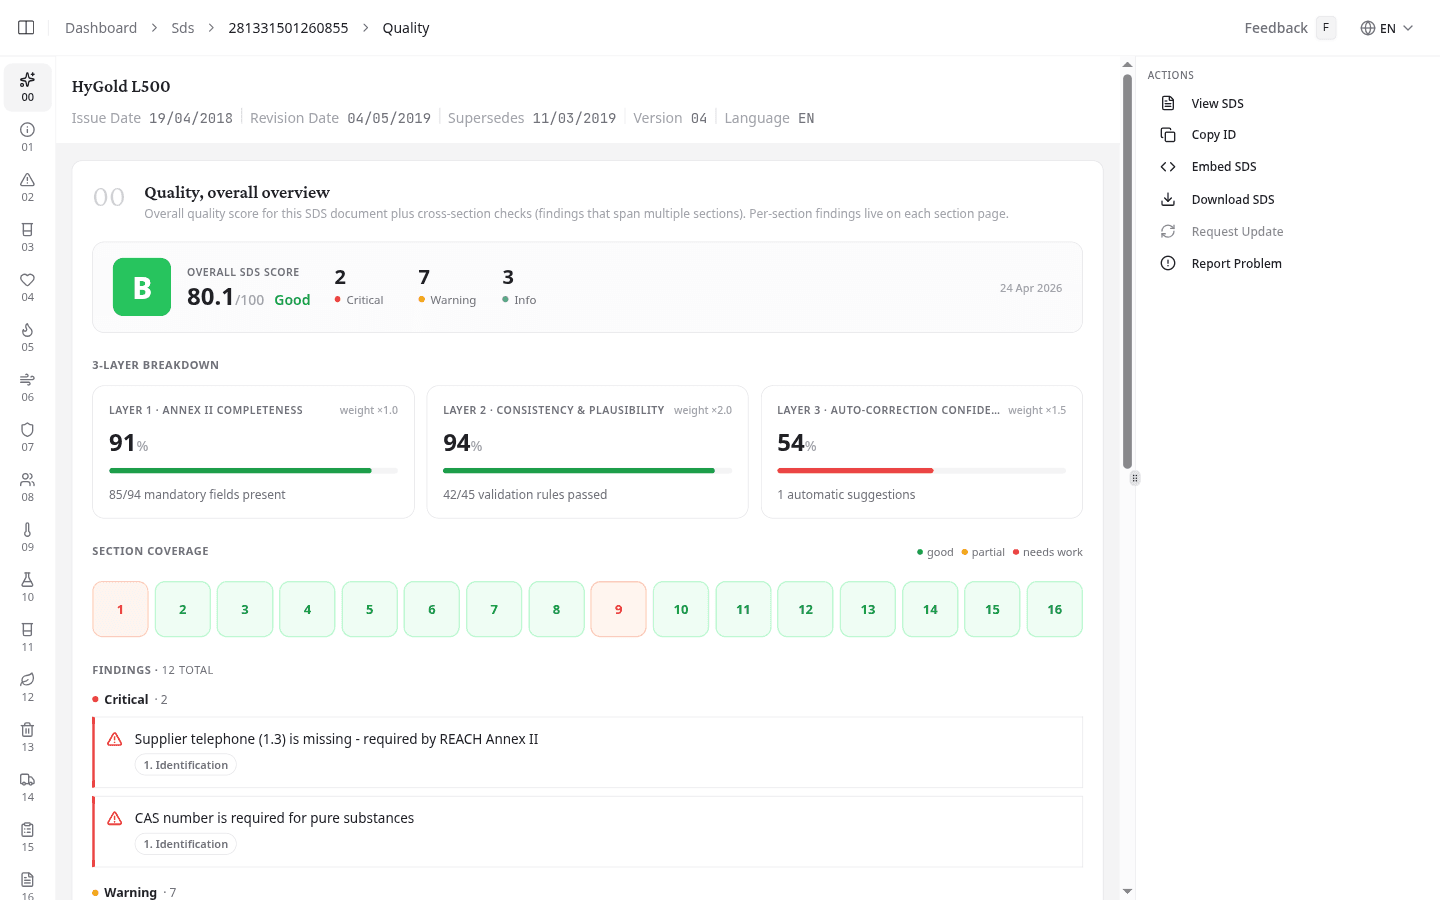
Task: Open section 08 exposure controls people icon
Action: coord(28,480)
